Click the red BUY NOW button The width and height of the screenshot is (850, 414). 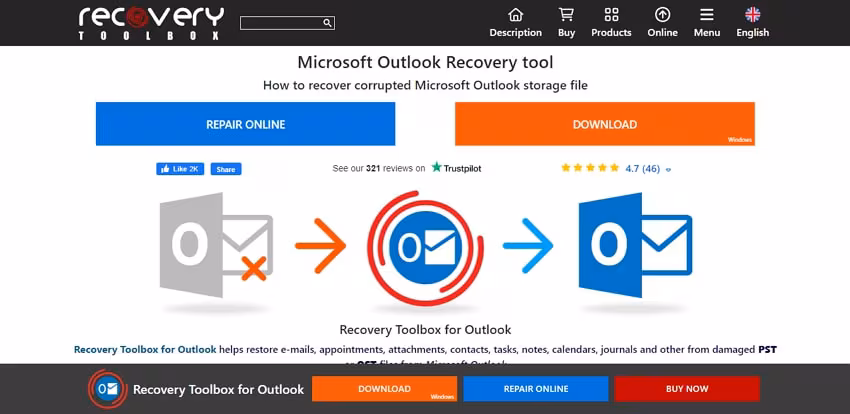tap(687, 389)
